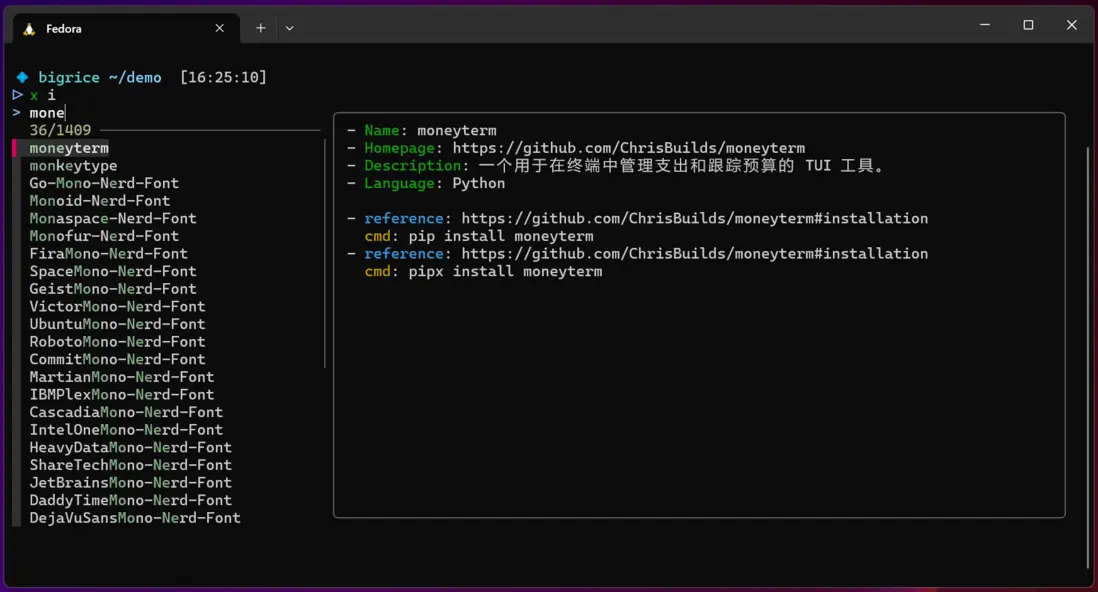
Task: Click the results list scrollbar
Action: point(325,253)
